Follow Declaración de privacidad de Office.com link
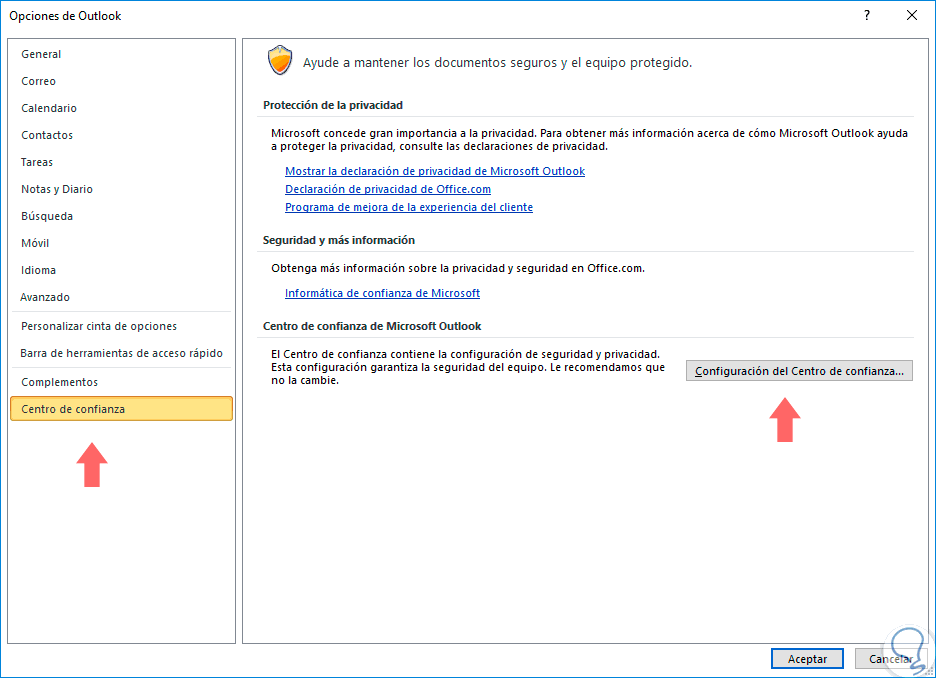936x678 pixels. tap(388, 189)
